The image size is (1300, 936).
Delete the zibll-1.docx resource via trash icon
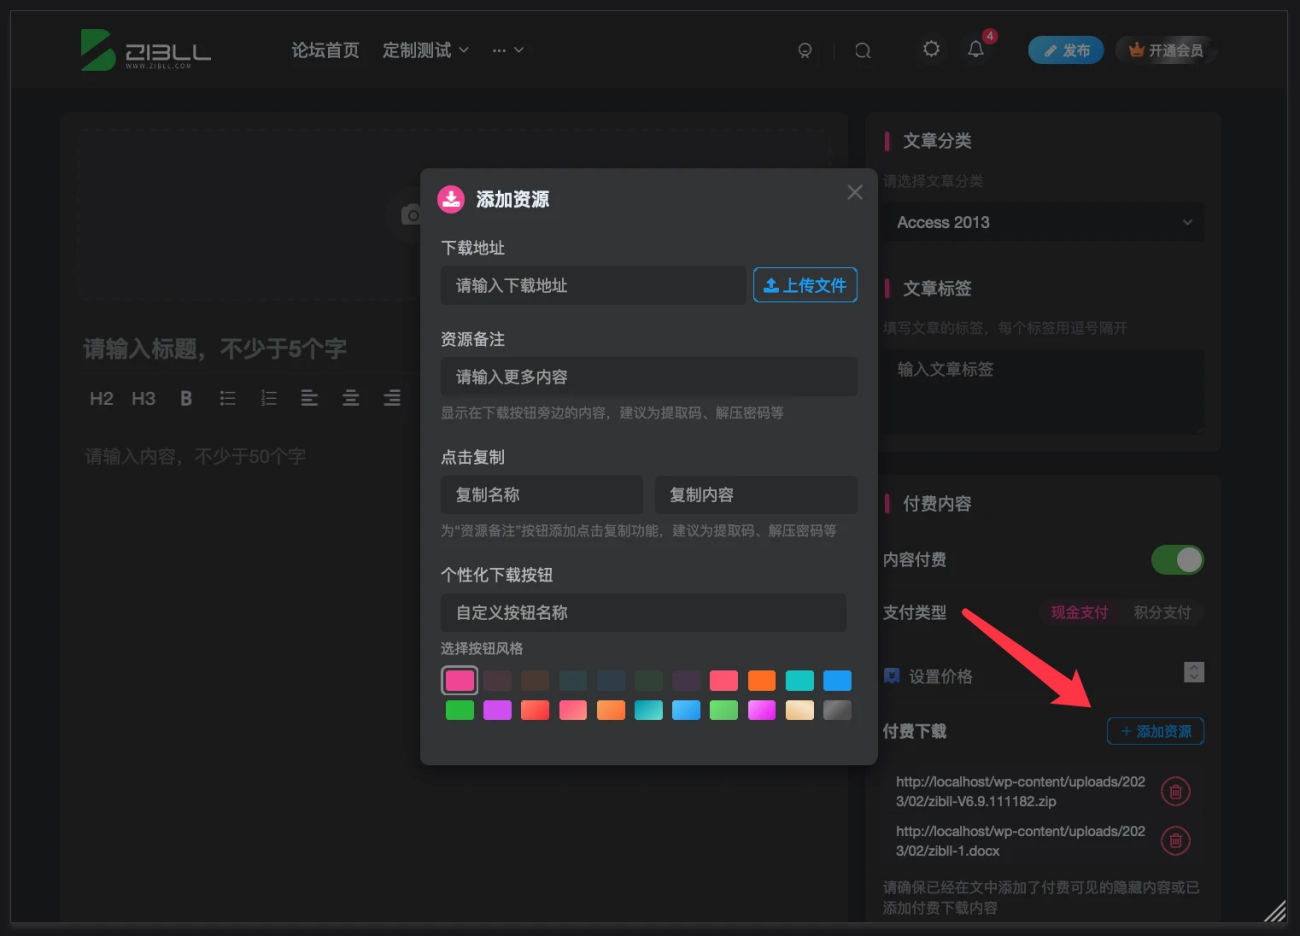1176,841
